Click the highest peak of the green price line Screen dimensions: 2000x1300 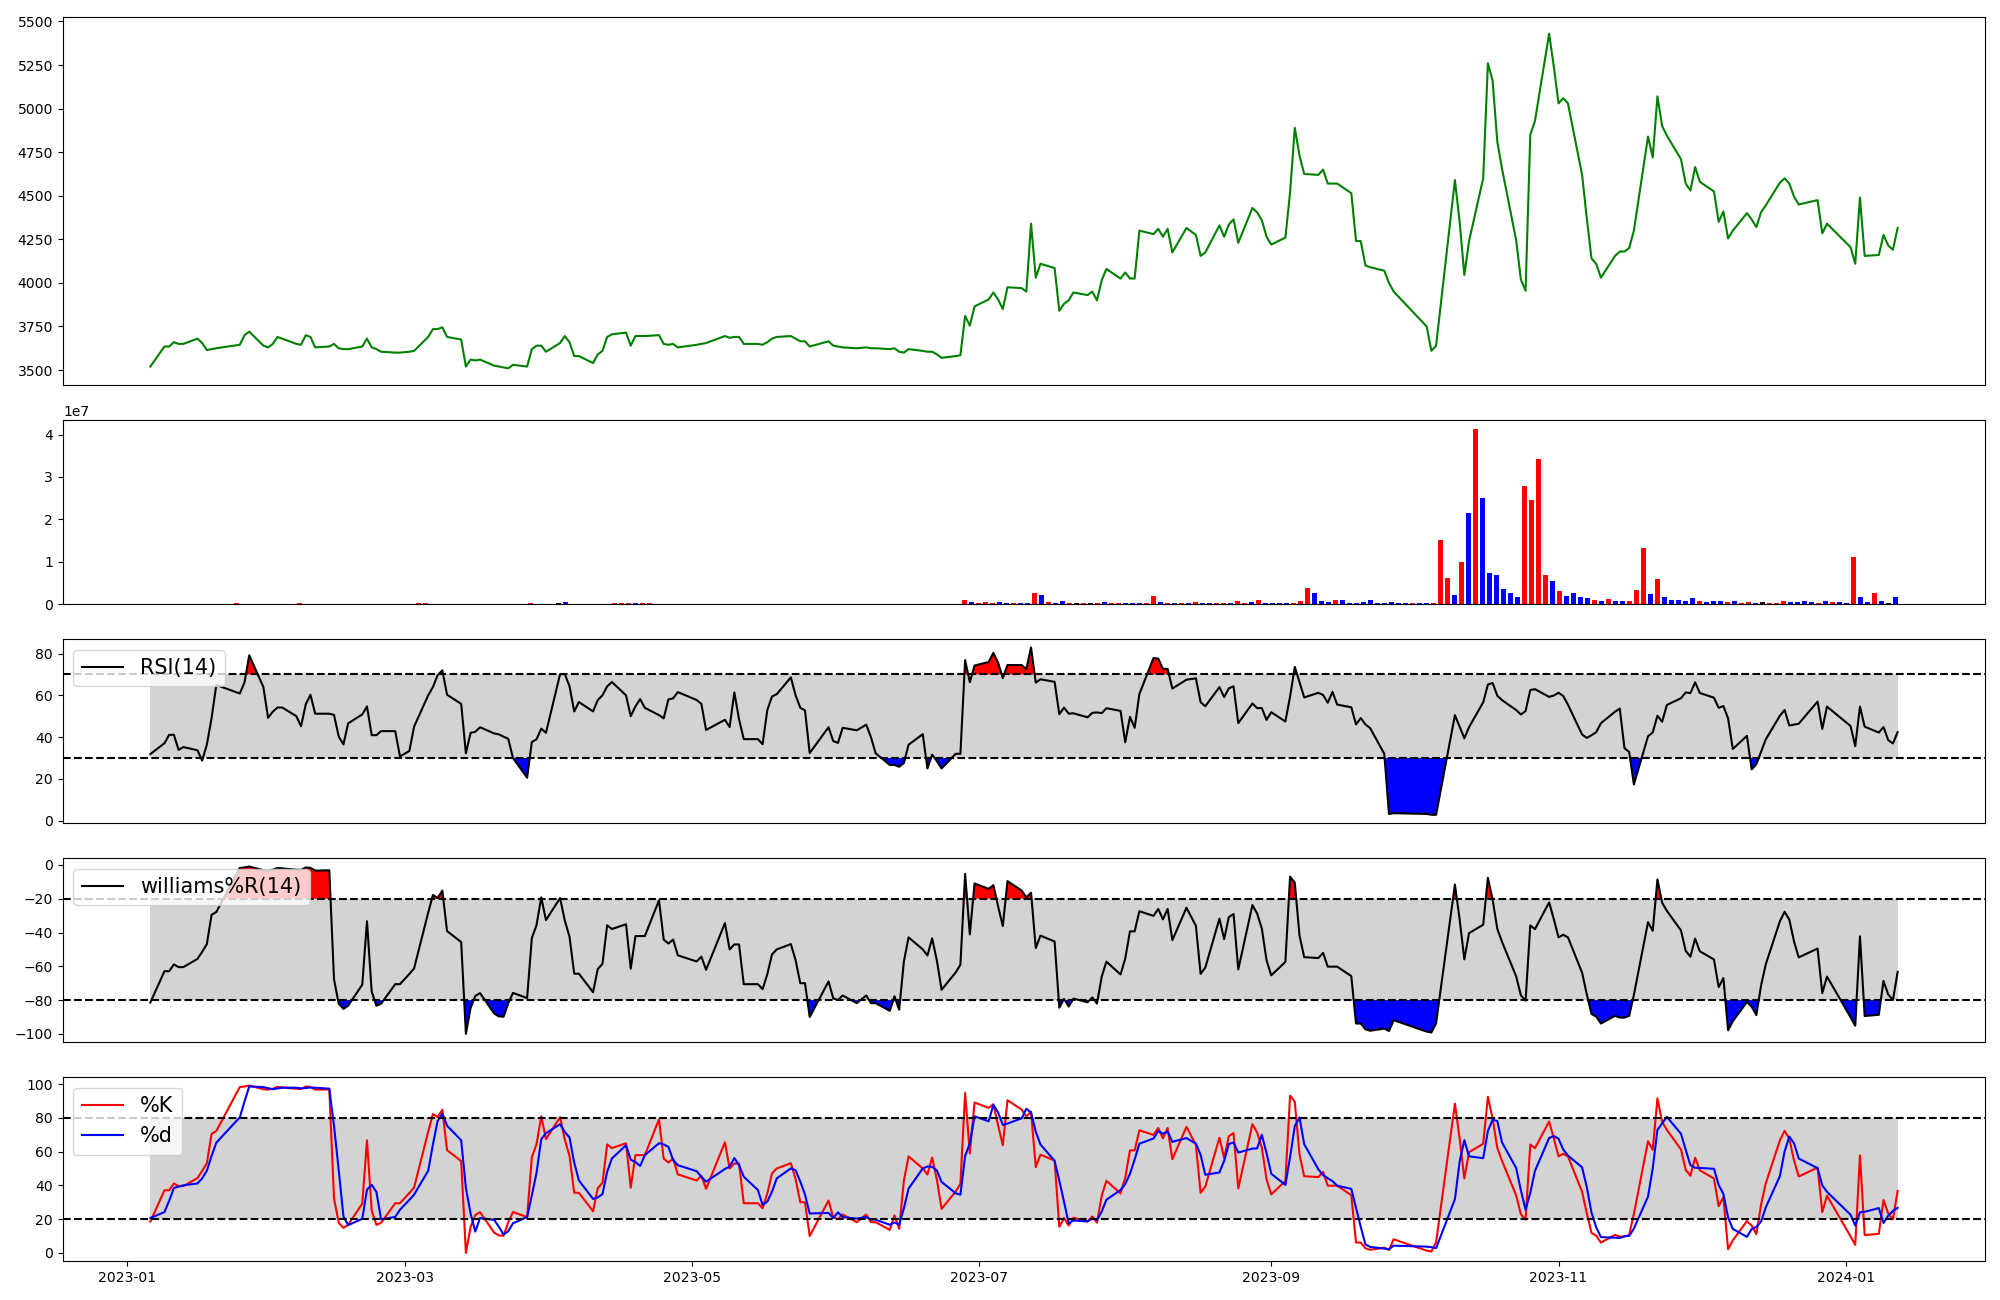coord(1548,35)
